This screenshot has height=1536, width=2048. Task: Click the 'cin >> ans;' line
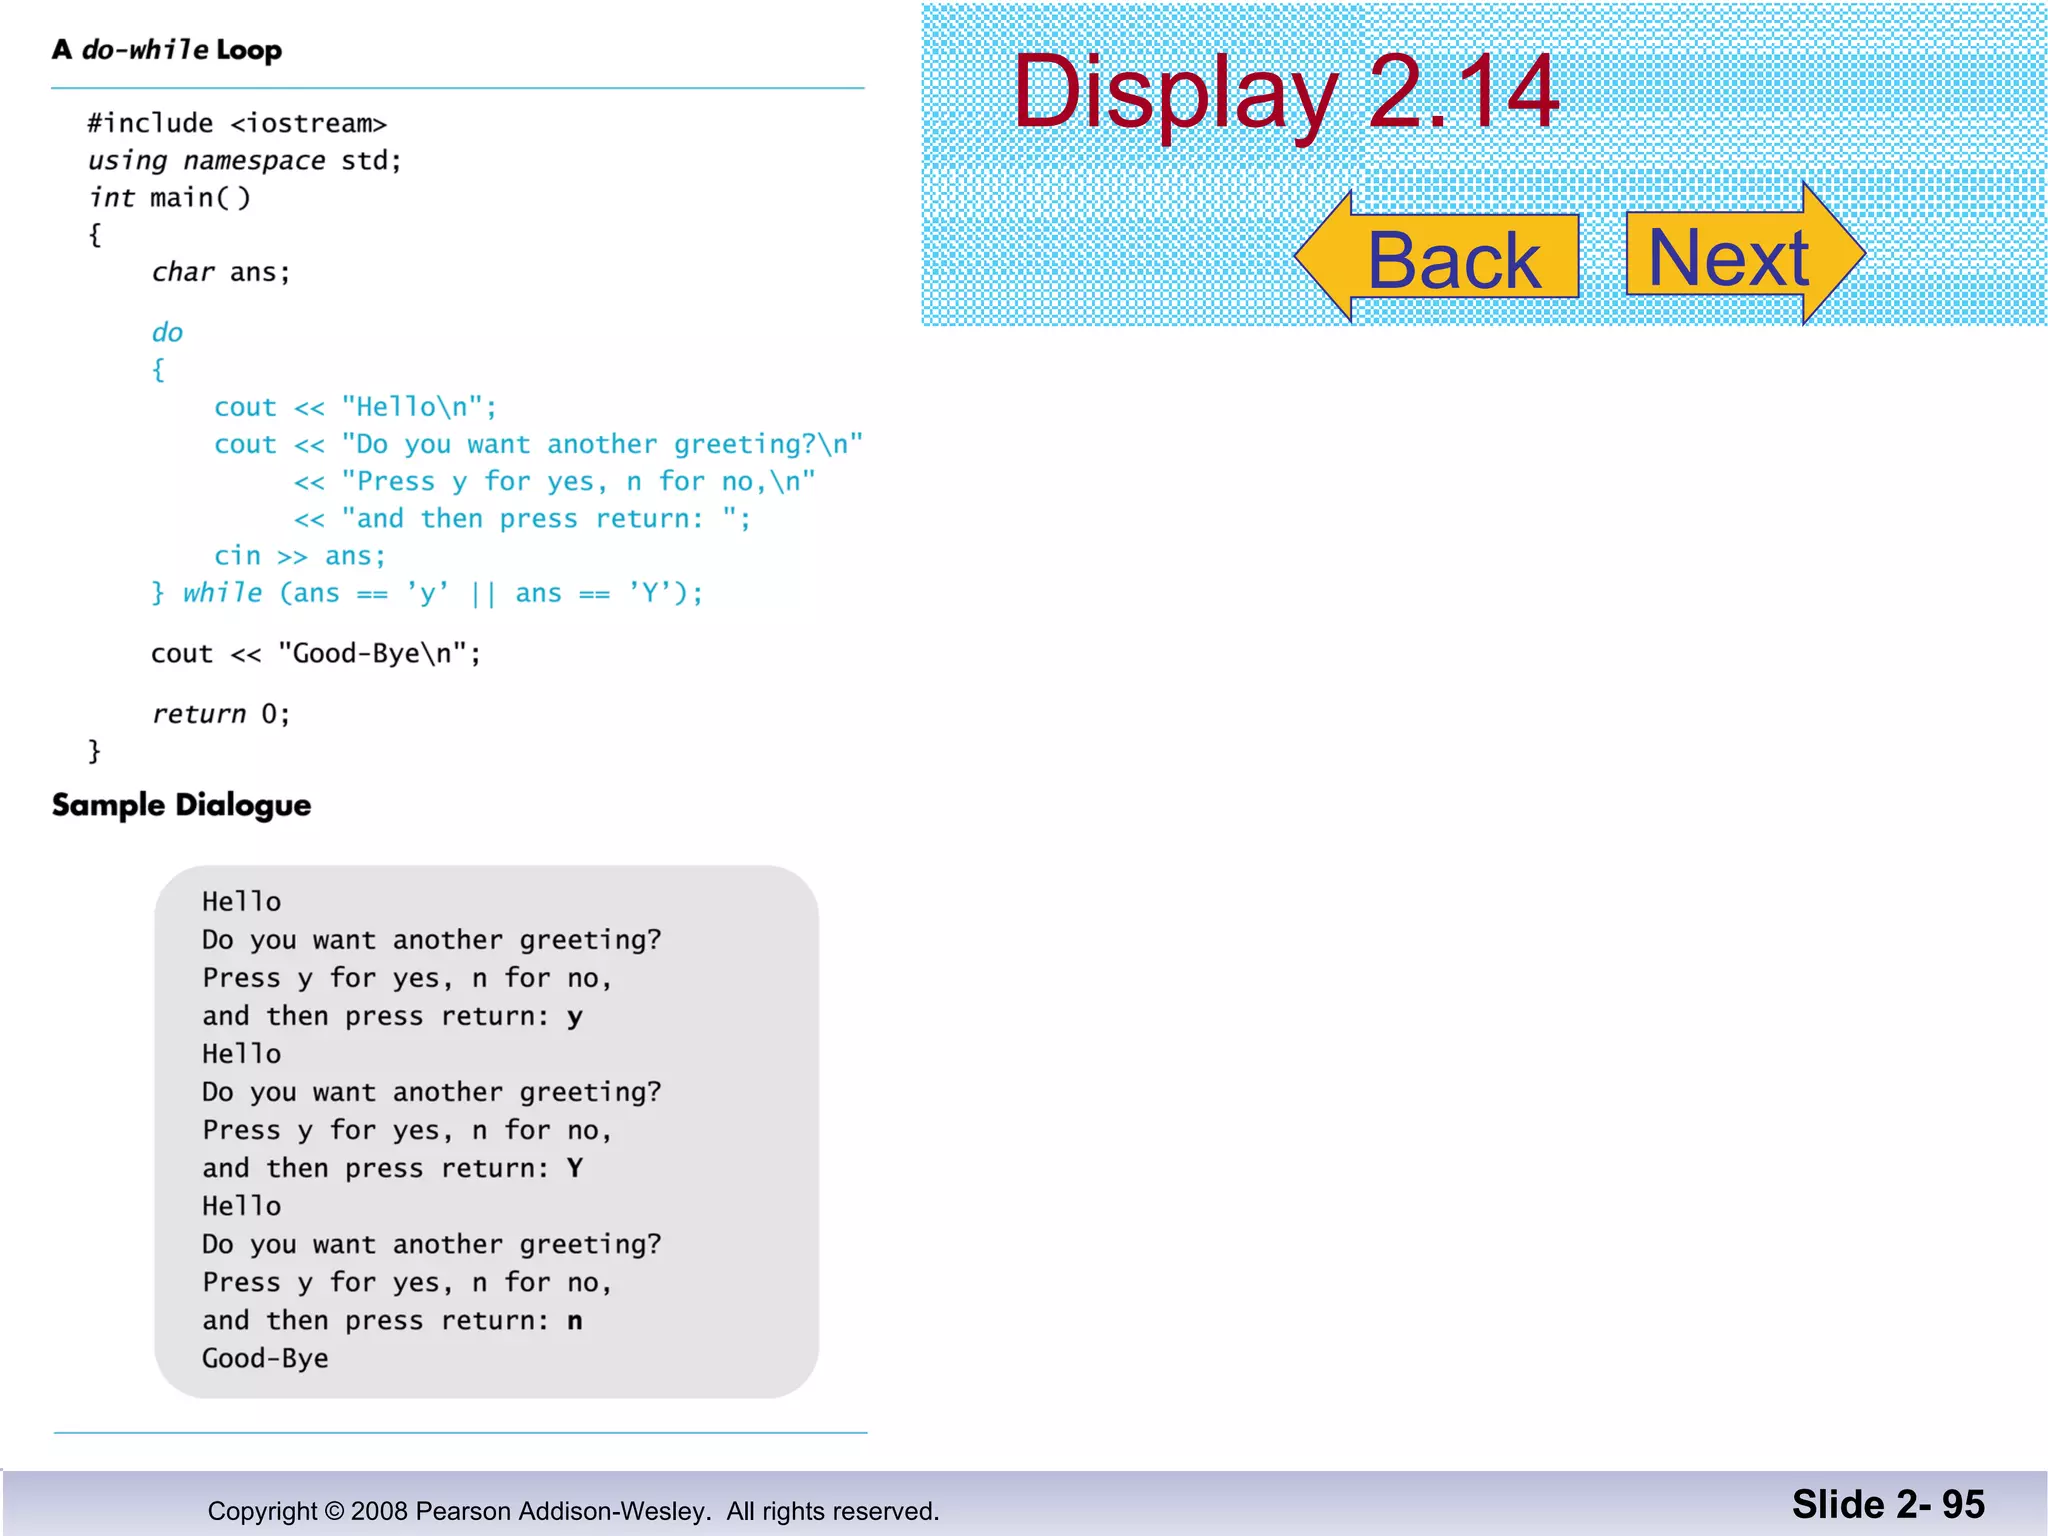point(300,556)
